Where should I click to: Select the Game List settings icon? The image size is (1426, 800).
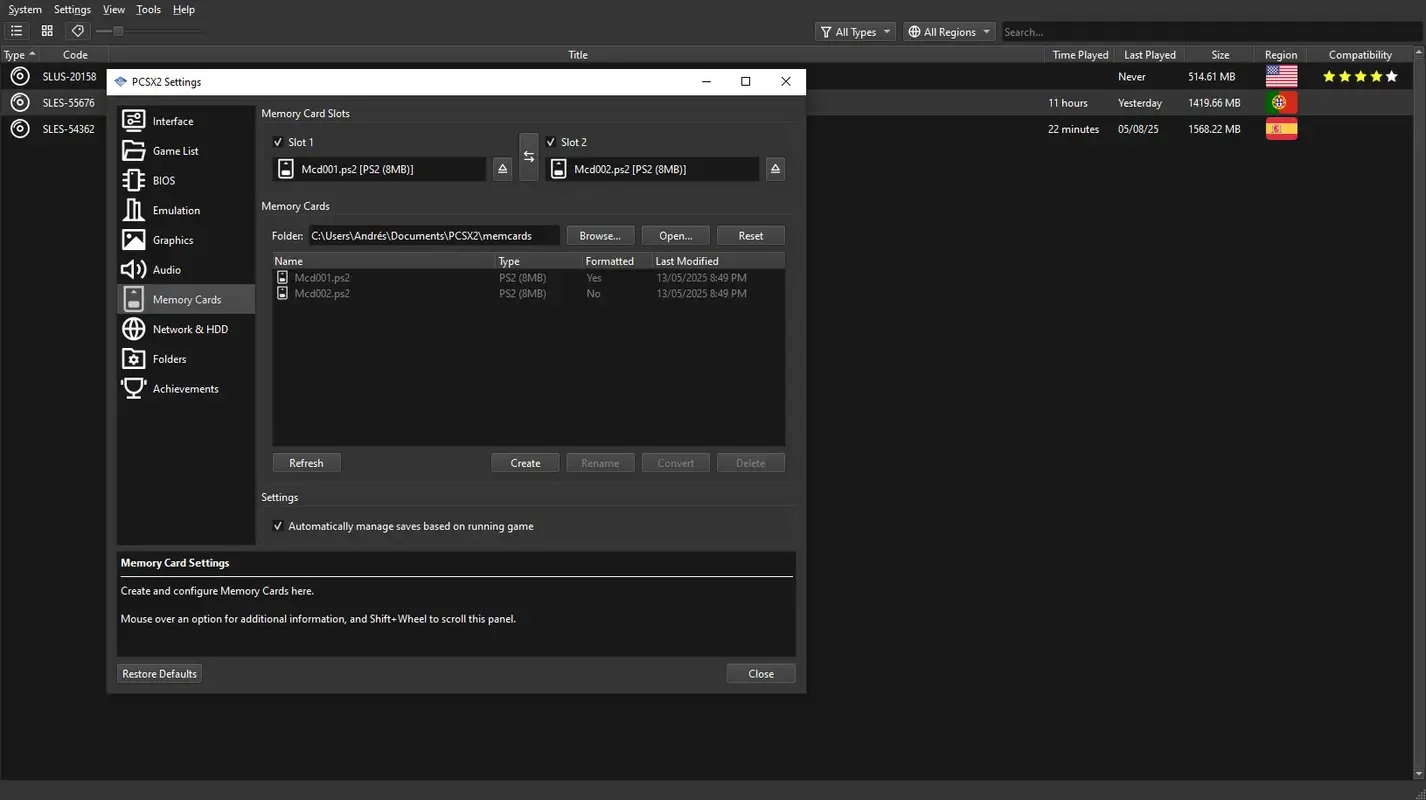(176, 150)
